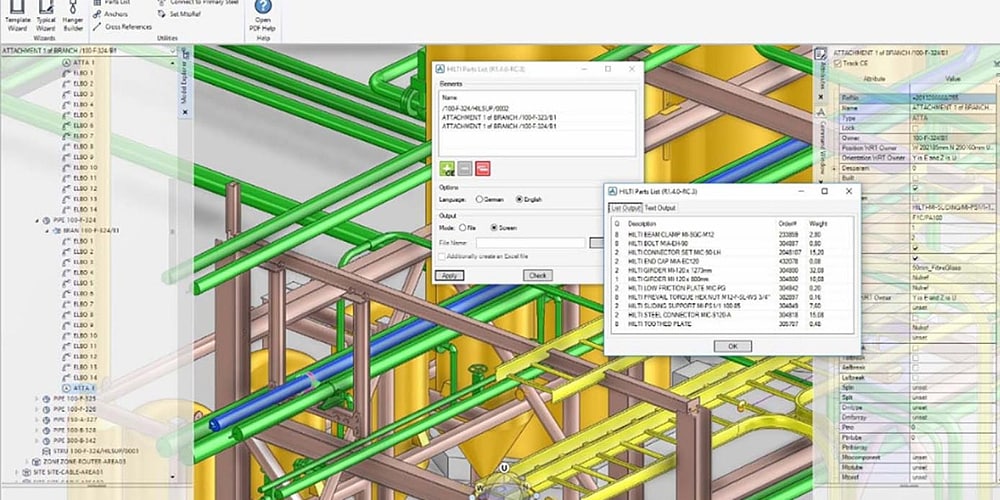Open the Template Wizard
The image size is (1000, 500).
pos(18,16)
